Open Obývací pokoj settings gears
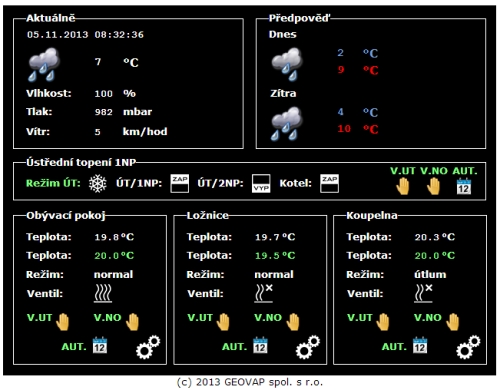This screenshot has width=500, height=390. click(148, 347)
